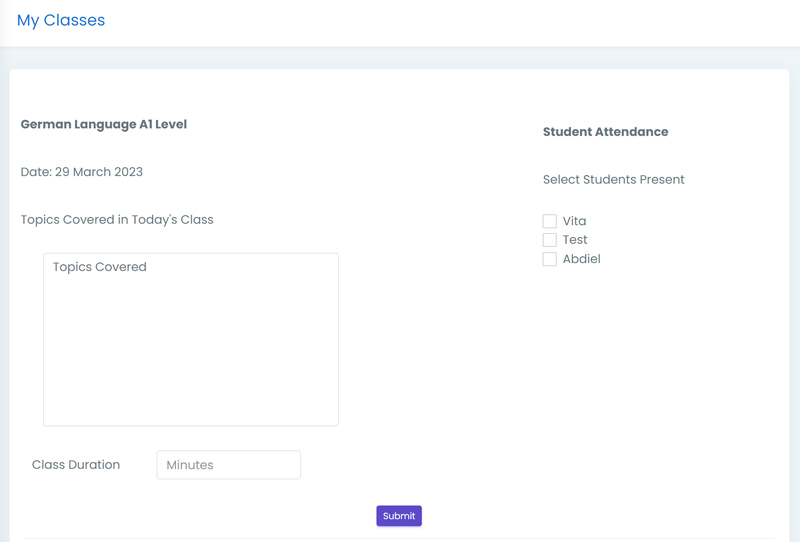Click the Topics Covered in Today's Class label
This screenshot has width=800, height=542.
(x=117, y=219)
